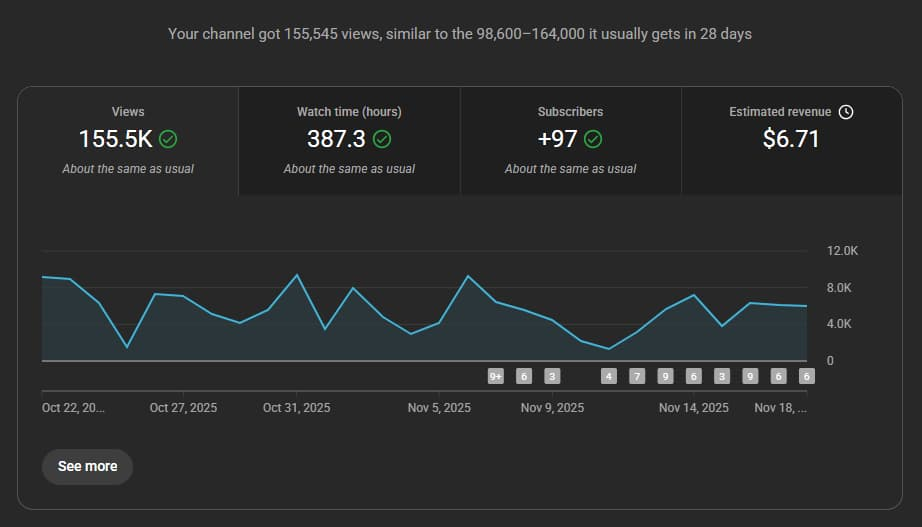
Task: Open the Subscribers metric tab
Action: click(x=570, y=140)
